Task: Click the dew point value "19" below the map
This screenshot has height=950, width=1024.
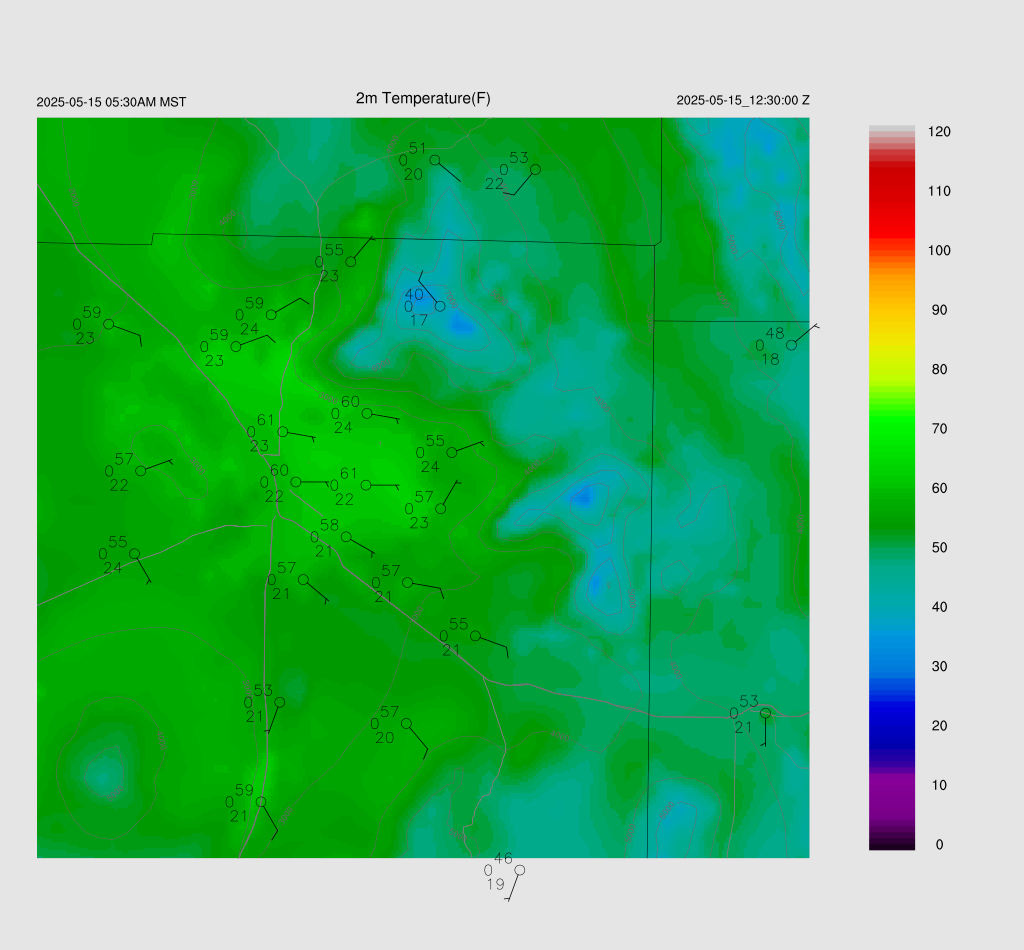Action: pos(495,884)
